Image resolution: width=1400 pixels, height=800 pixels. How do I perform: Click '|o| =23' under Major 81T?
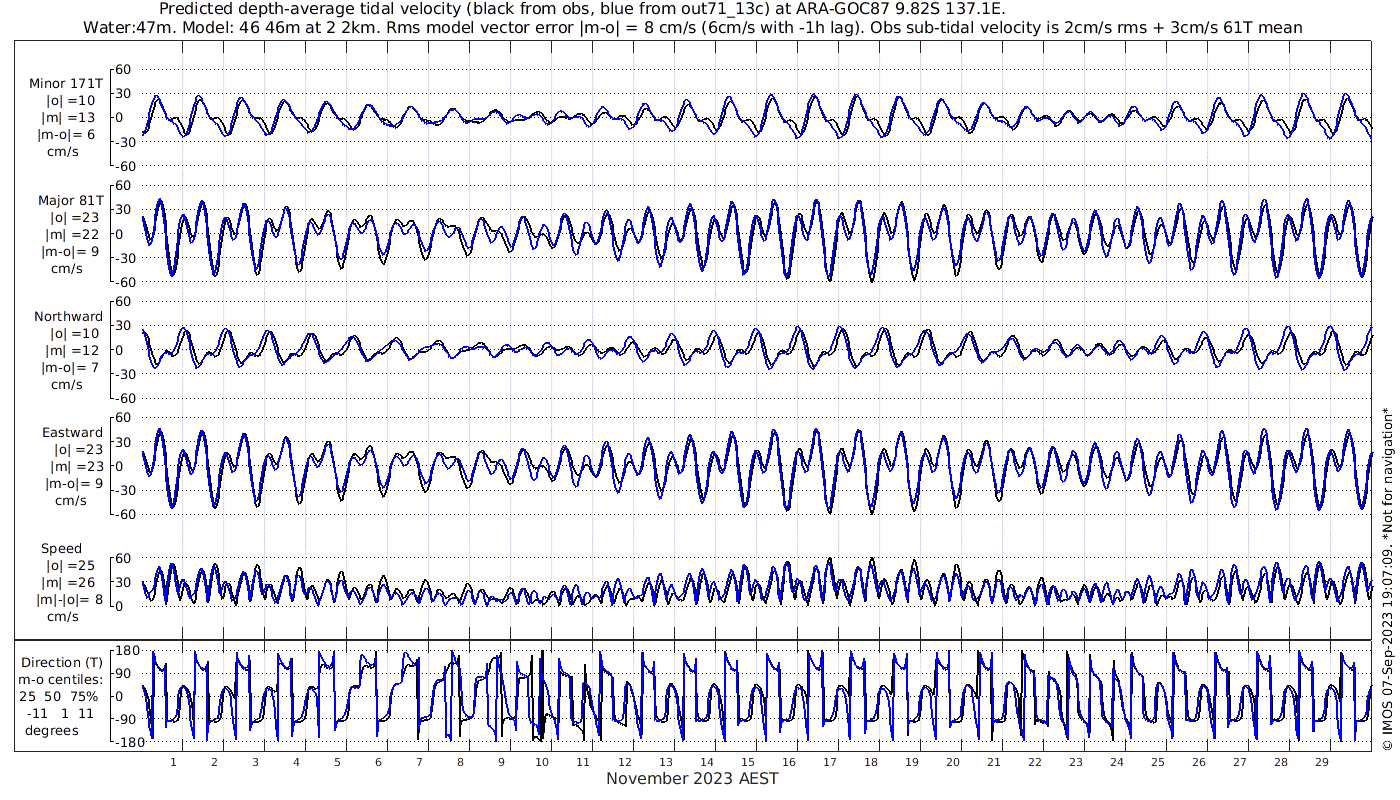point(72,217)
